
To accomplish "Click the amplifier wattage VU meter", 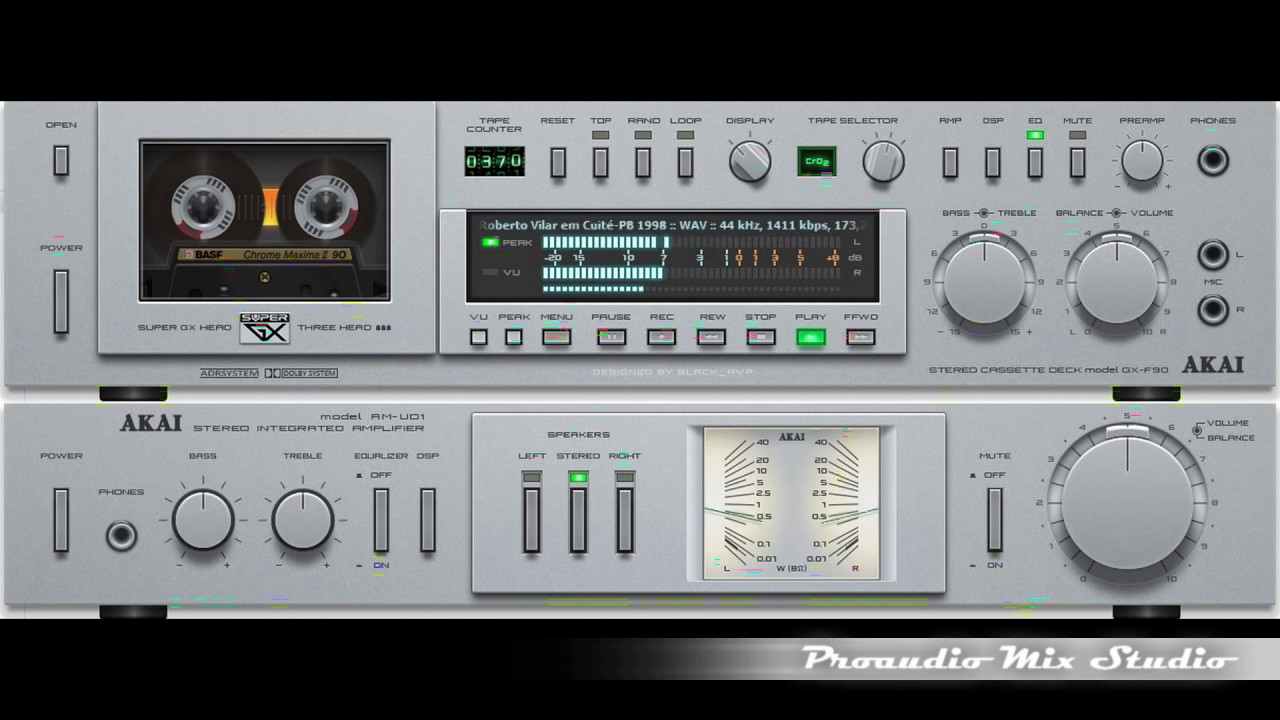I will pos(791,503).
